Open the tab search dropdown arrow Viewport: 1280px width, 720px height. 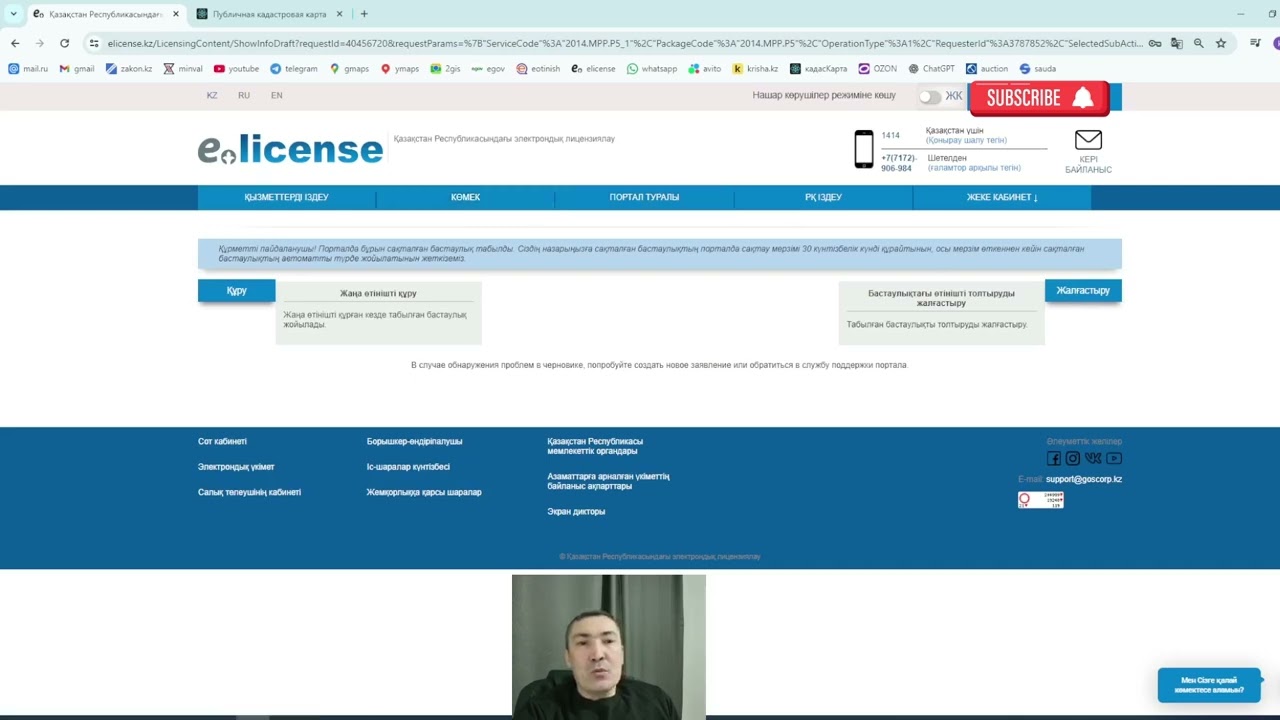[13, 14]
